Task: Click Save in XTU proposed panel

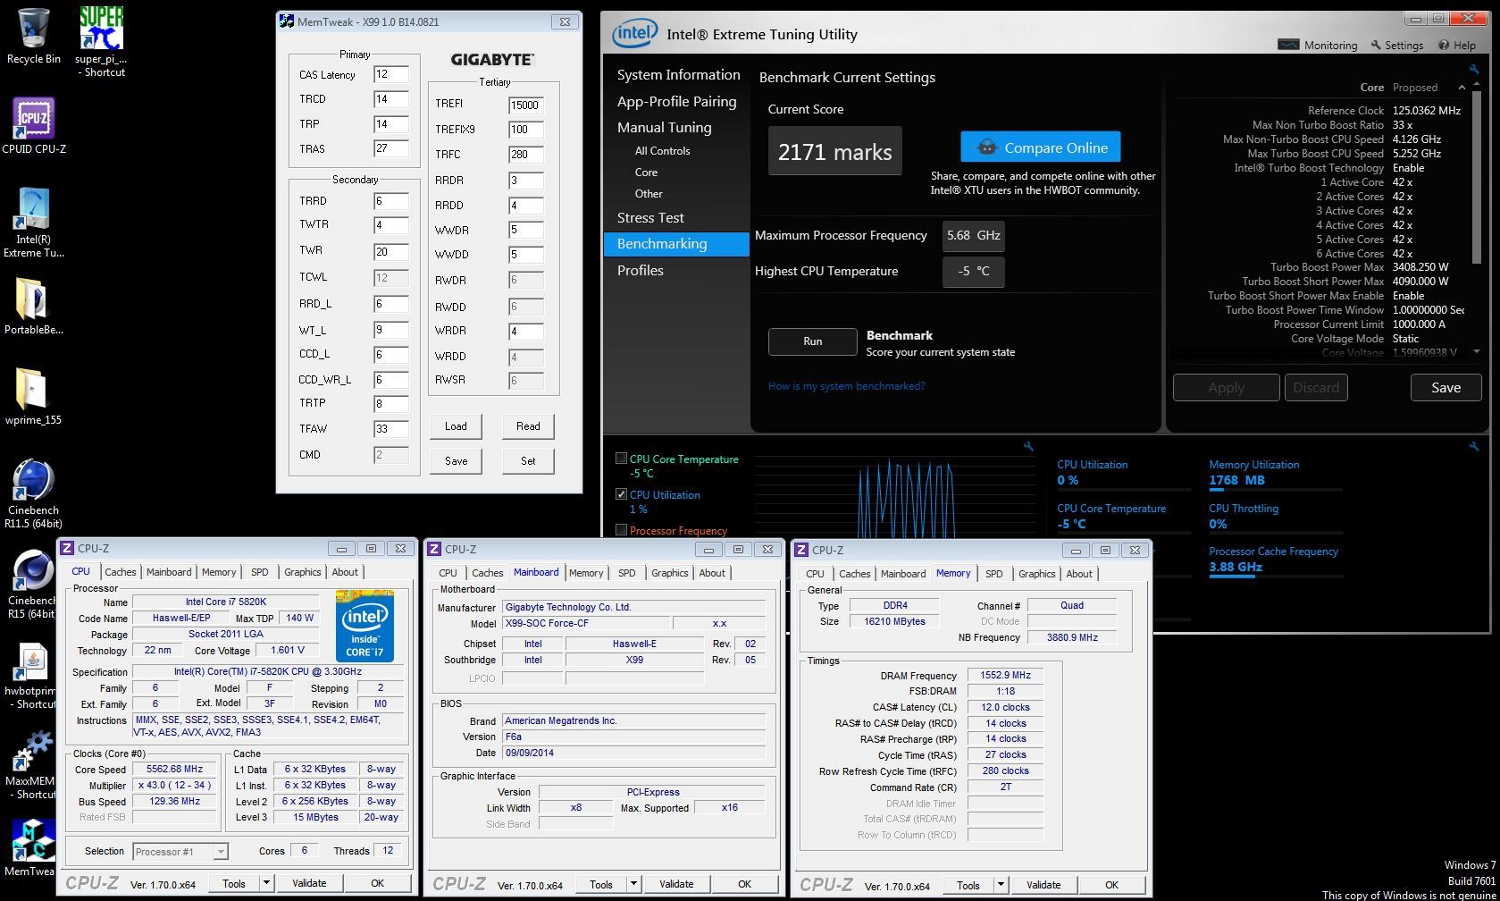Action: (x=1445, y=387)
